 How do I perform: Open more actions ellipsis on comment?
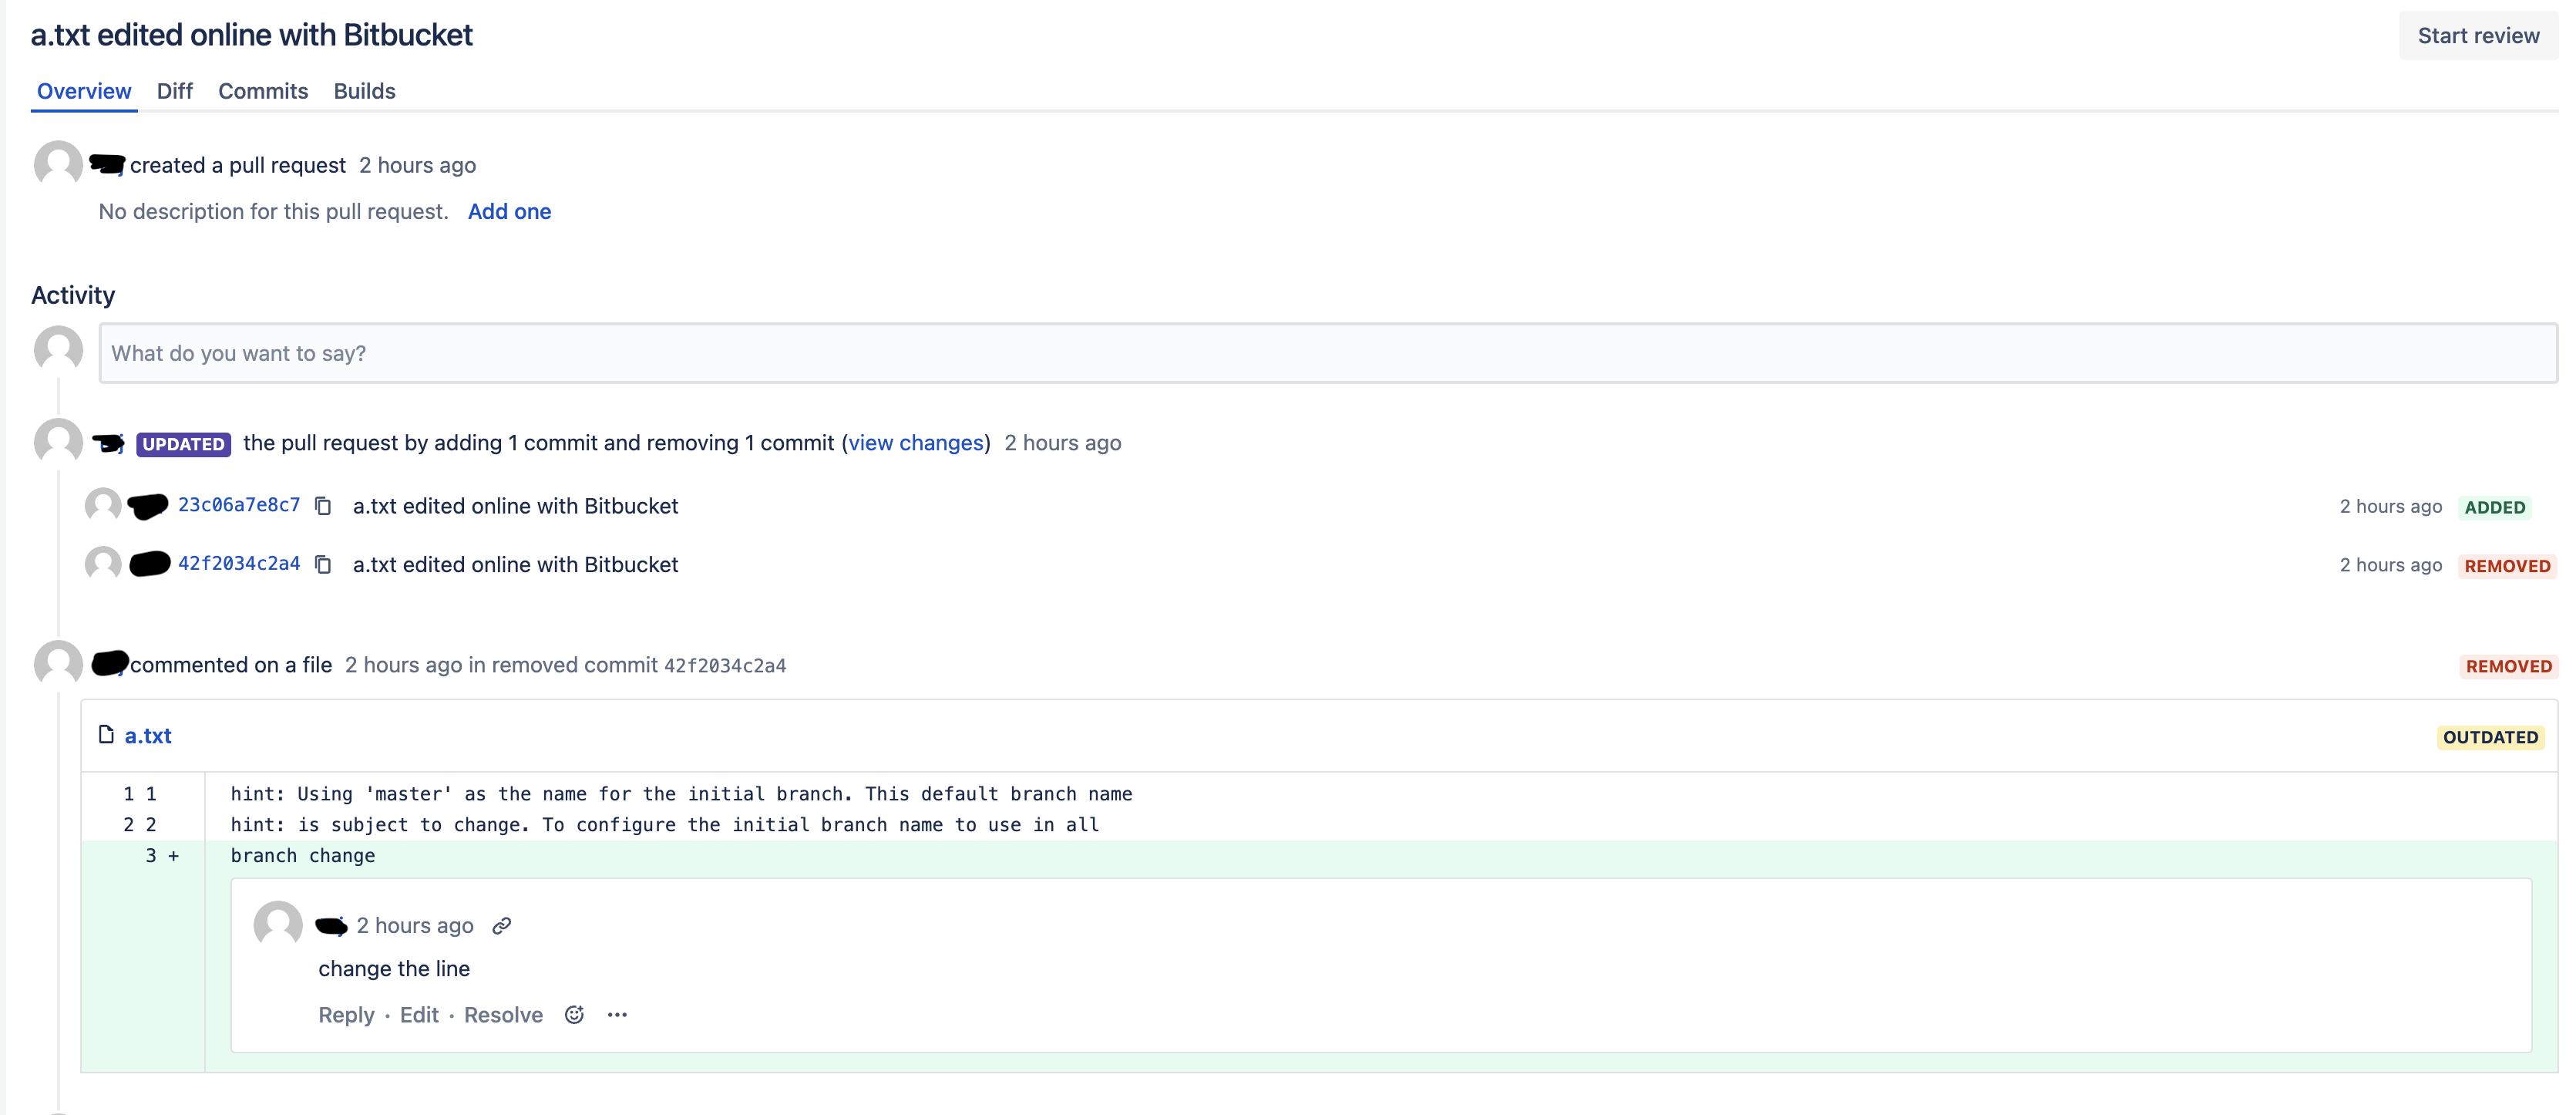(x=617, y=1015)
